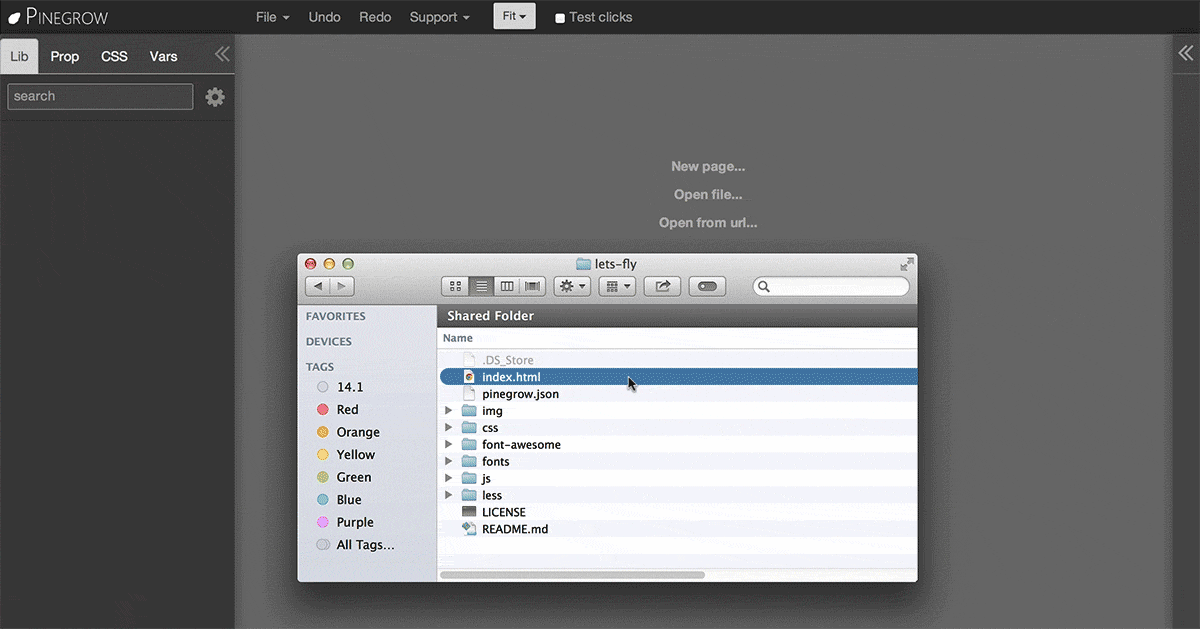This screenshot has width=1200, height=629.
Task: Toggle the tags pill in the Finder toolbar
Action: [707, 286]
